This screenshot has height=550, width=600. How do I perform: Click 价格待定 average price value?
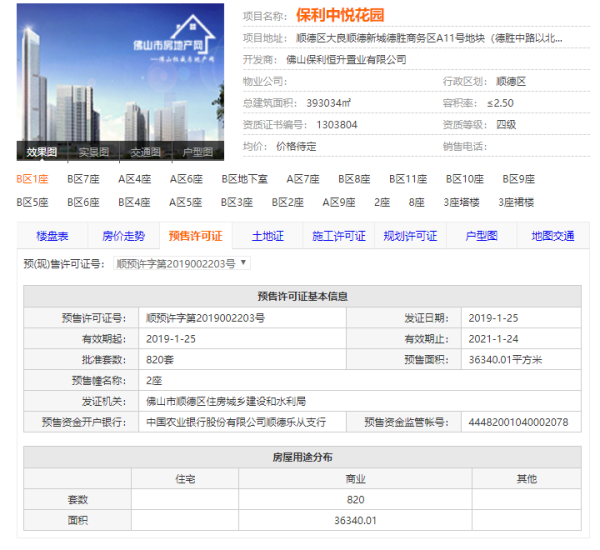click(x=297, y=146)
